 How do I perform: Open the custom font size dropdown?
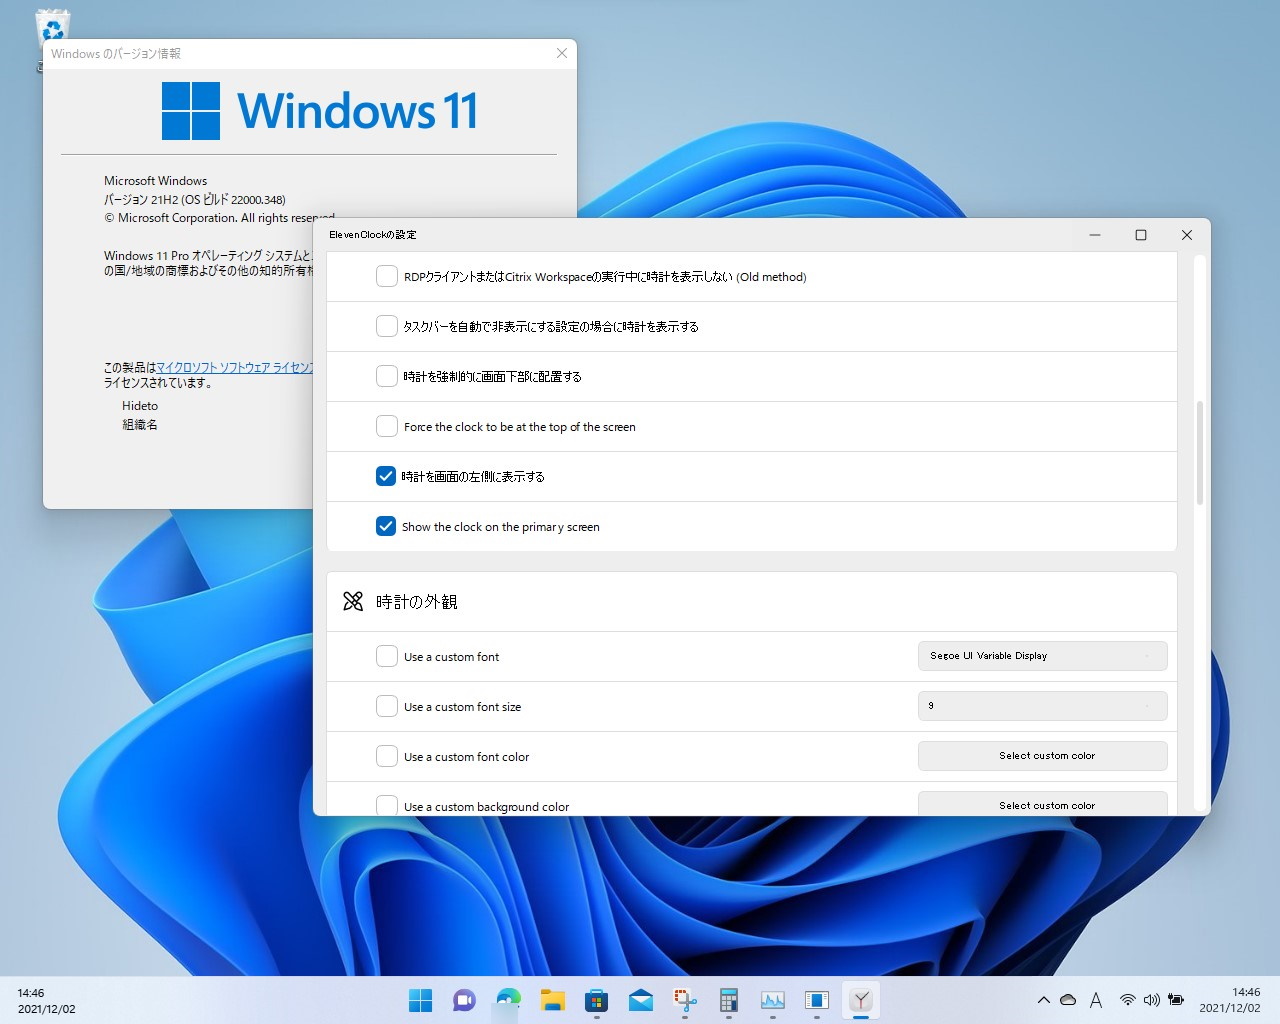[x=1042, y=706]
